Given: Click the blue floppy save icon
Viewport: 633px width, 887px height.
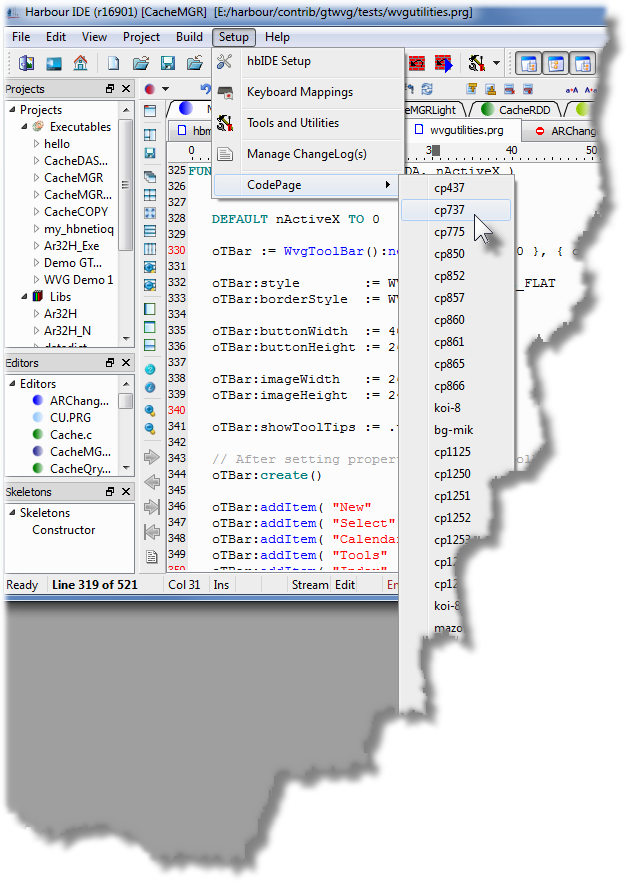Looking at the screenshot, I should pos(167,63).
